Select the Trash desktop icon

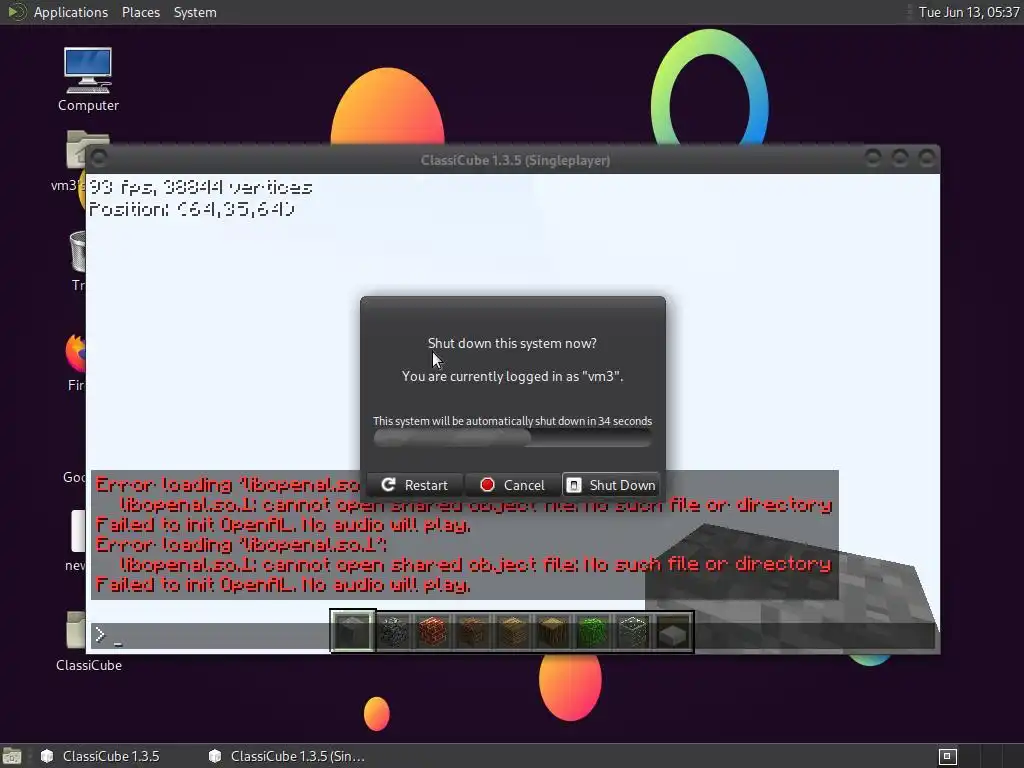coord(77,261)
